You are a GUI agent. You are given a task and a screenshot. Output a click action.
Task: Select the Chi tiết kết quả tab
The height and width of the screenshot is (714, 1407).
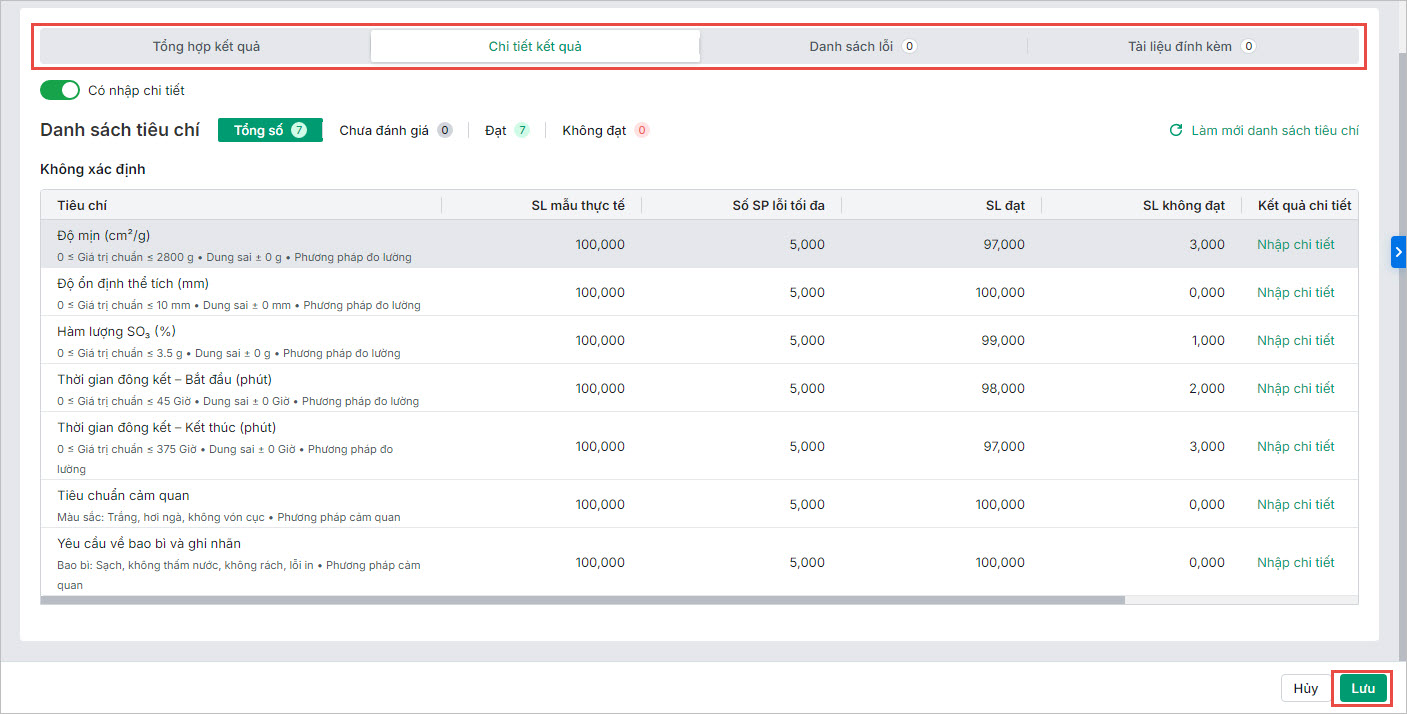point(535,46)
